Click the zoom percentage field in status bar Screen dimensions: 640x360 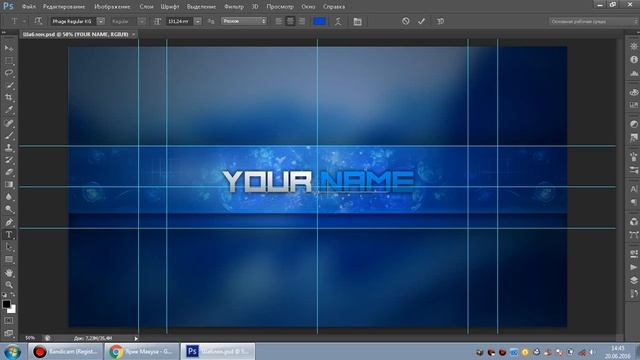click(30, 338)
